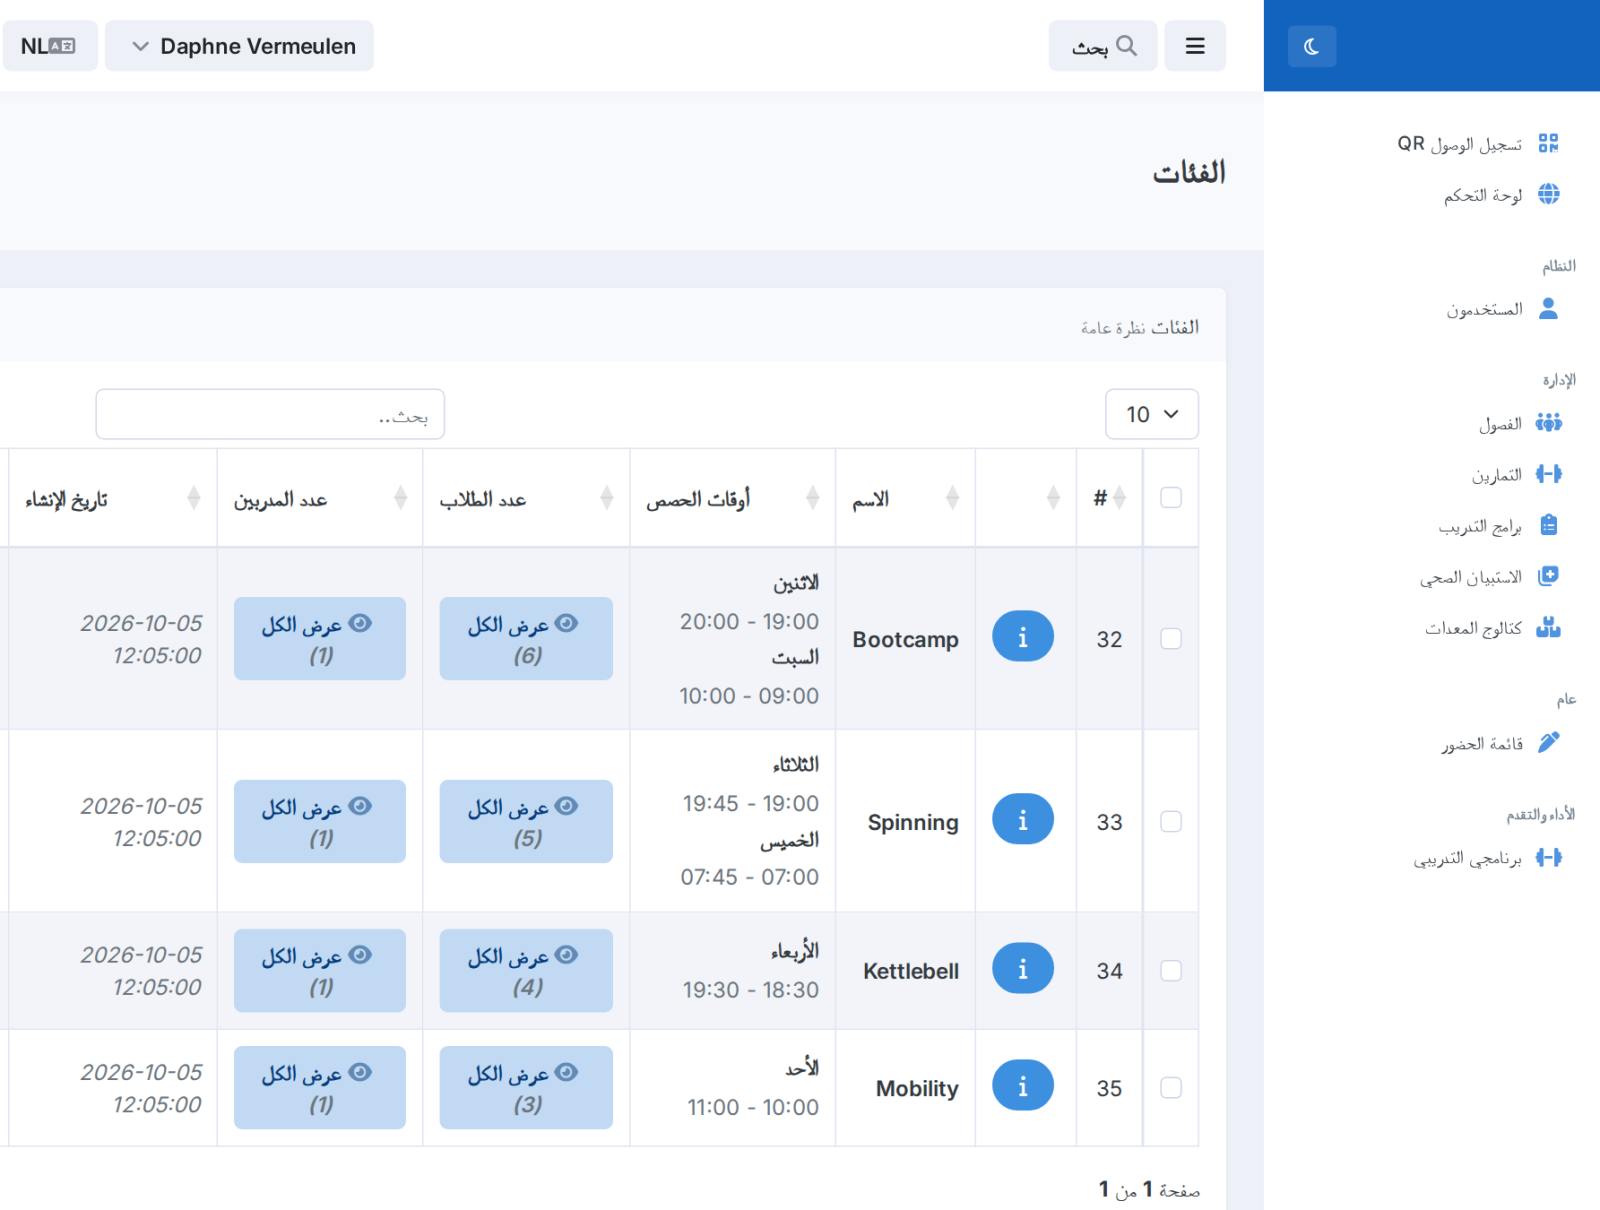
Task: Sort by session times column (أوقات الحصص)
Action: pyautogui.click(x=732, y=497)
